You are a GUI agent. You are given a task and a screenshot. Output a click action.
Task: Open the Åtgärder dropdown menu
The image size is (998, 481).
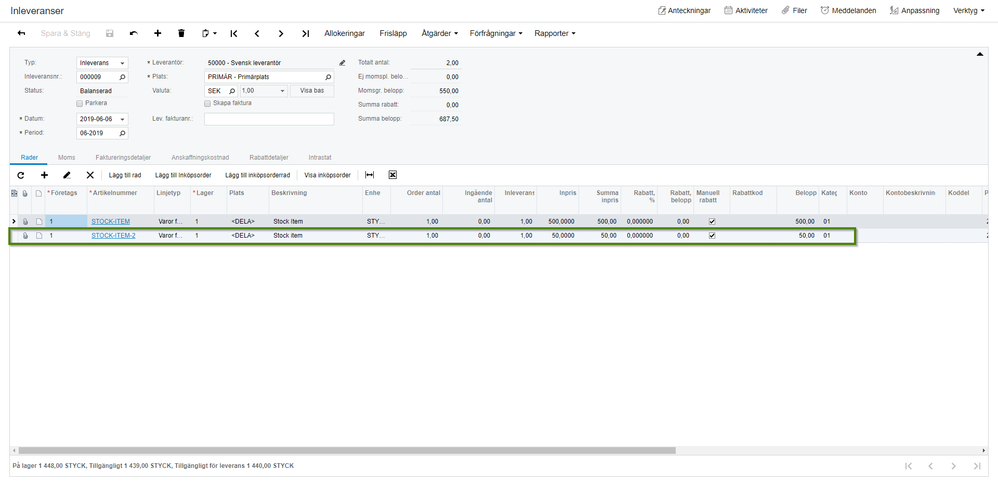pyautogui.click(x=440, y=33)
